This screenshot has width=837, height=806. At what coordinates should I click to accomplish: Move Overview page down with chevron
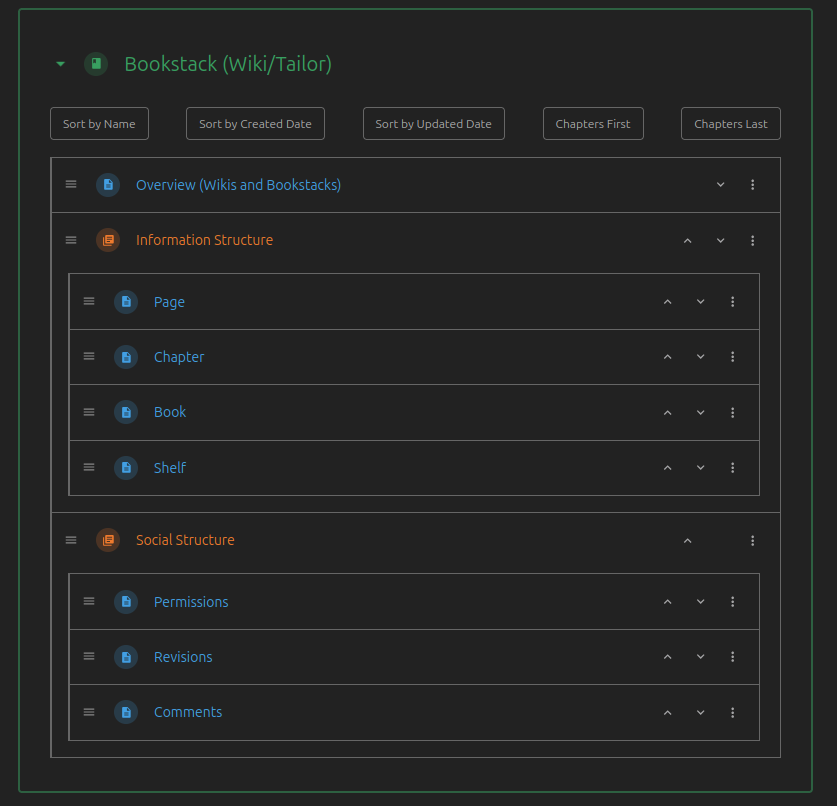click(x=720, y=185)
